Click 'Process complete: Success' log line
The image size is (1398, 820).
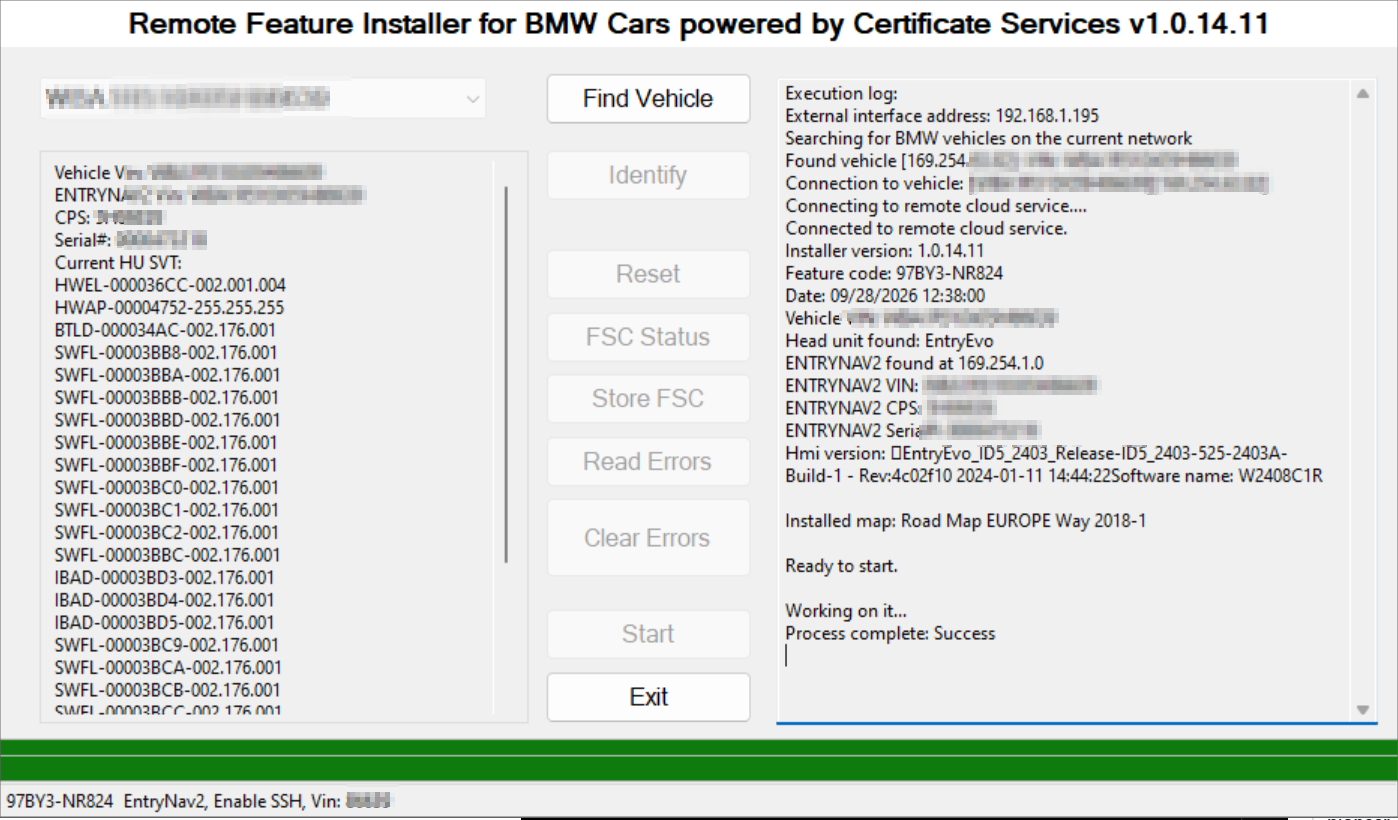[x=890, y=633]
